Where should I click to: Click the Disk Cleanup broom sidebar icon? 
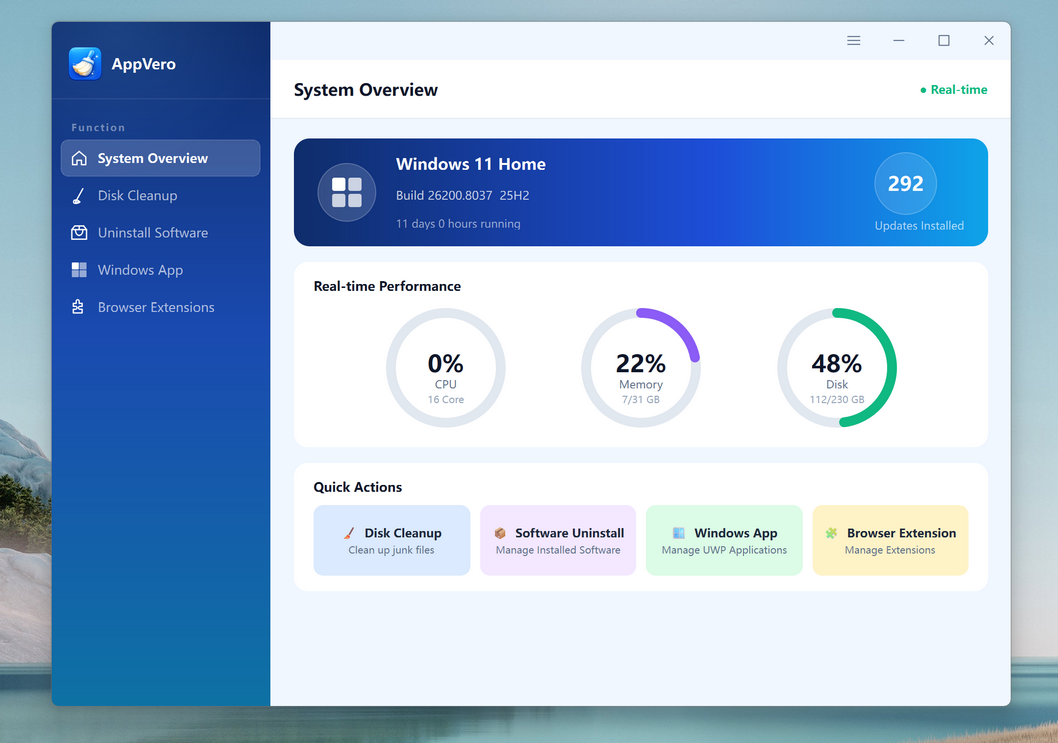click(x=79, y=196)
